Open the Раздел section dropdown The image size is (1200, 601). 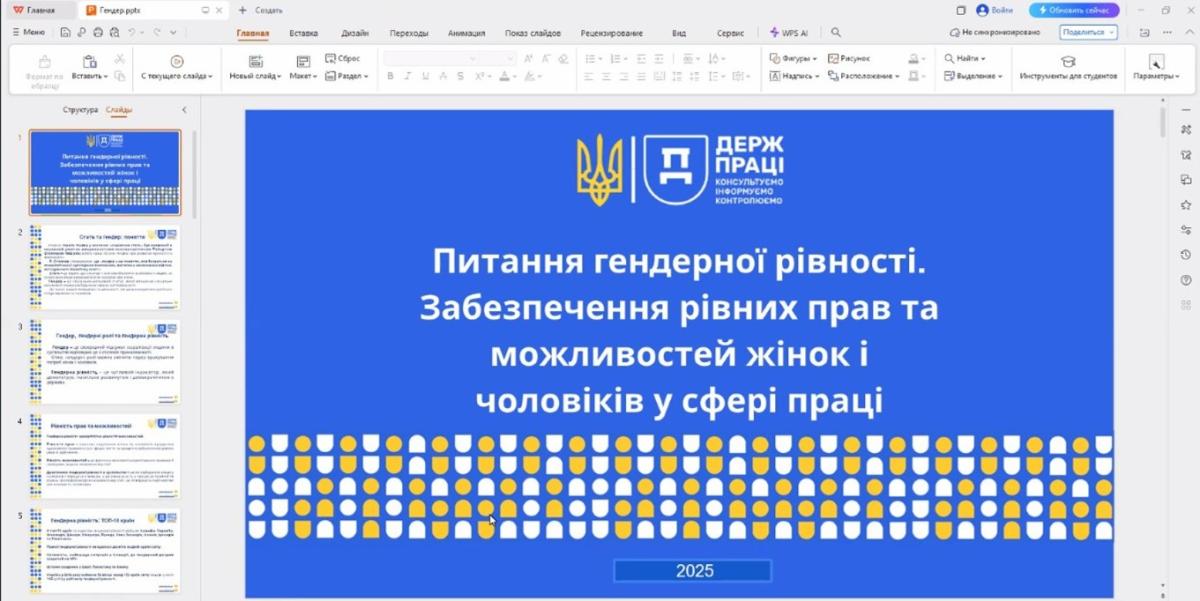pyautogui.click(x=346, y=76)
